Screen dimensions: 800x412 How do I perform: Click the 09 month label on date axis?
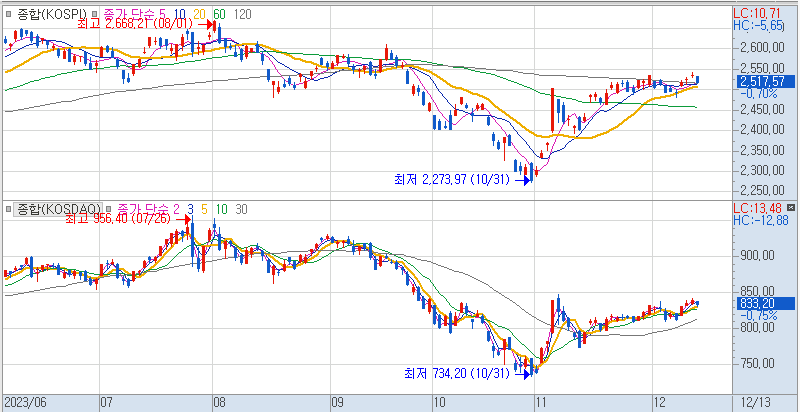pos(337,403)
